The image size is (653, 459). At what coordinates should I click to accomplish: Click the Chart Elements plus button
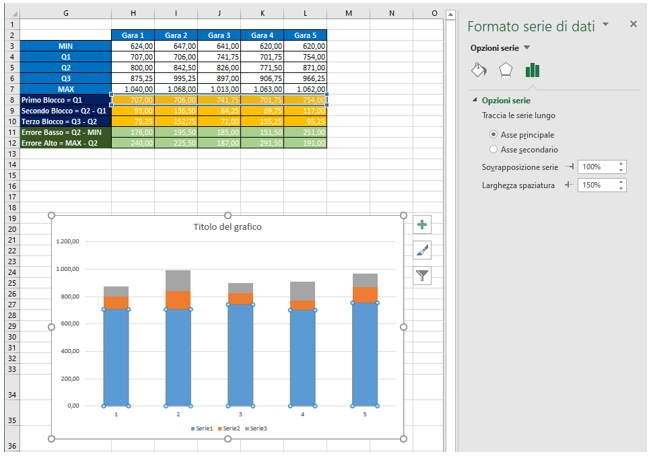423,225
